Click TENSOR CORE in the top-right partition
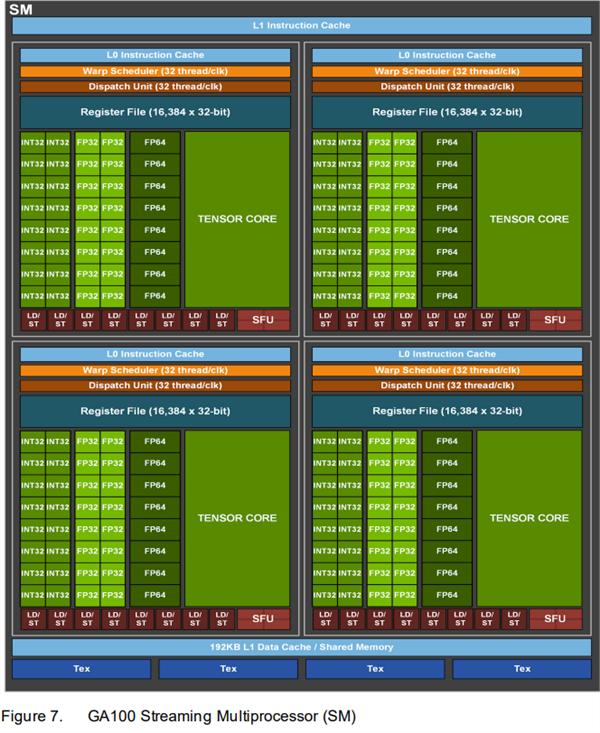Viewport: 600px width, 733px height. [x=529, y=219]
